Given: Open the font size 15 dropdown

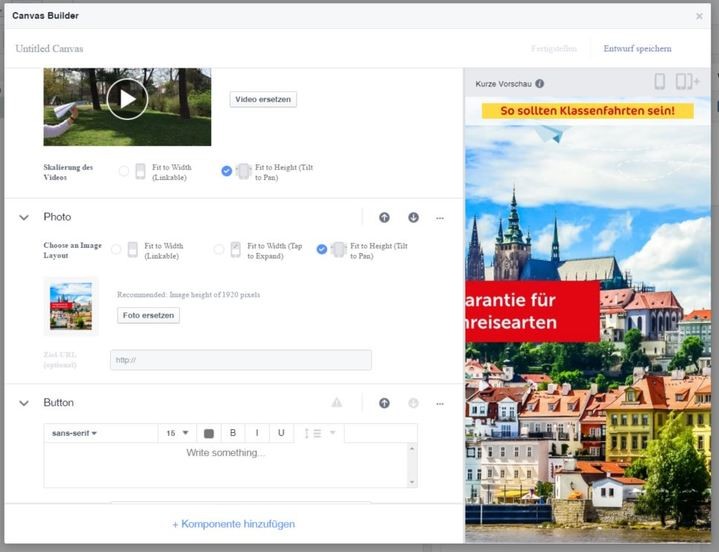Looking at the screenshot, I should [177, 433].
